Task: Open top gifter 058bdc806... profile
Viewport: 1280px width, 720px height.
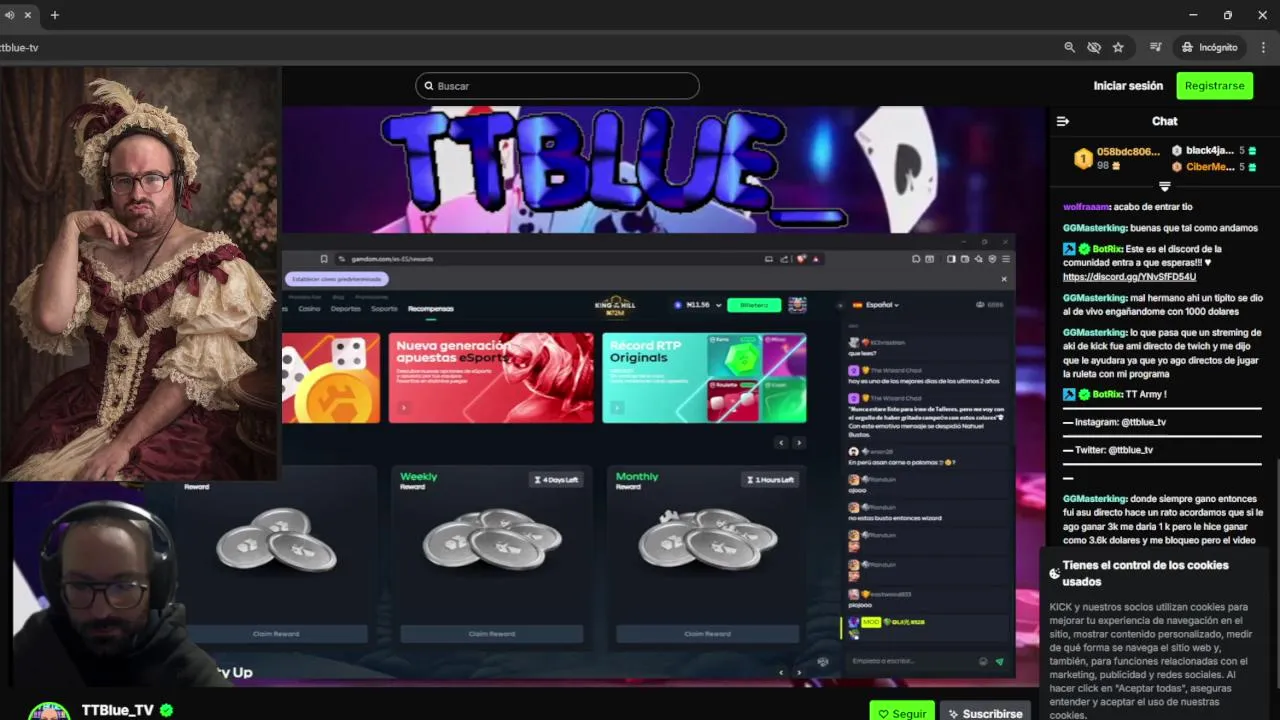Action: (x=1128, y=152)
